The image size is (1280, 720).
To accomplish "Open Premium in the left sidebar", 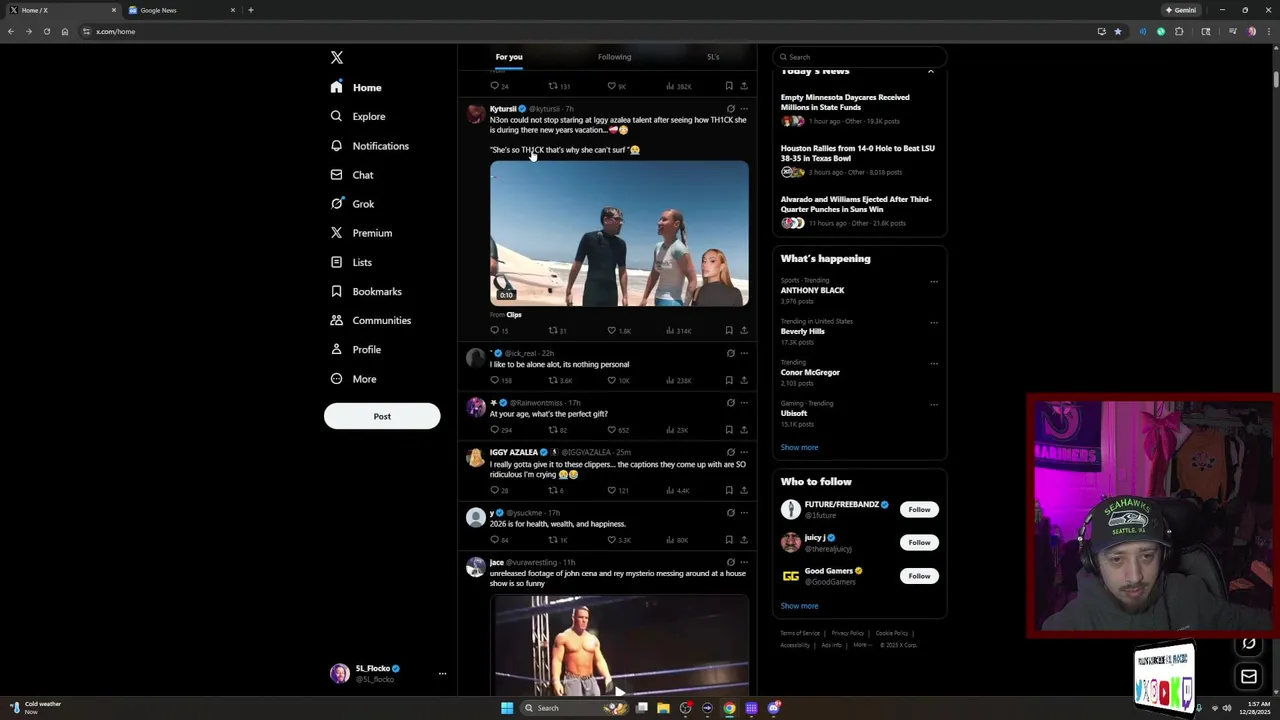I will (361, 233).
